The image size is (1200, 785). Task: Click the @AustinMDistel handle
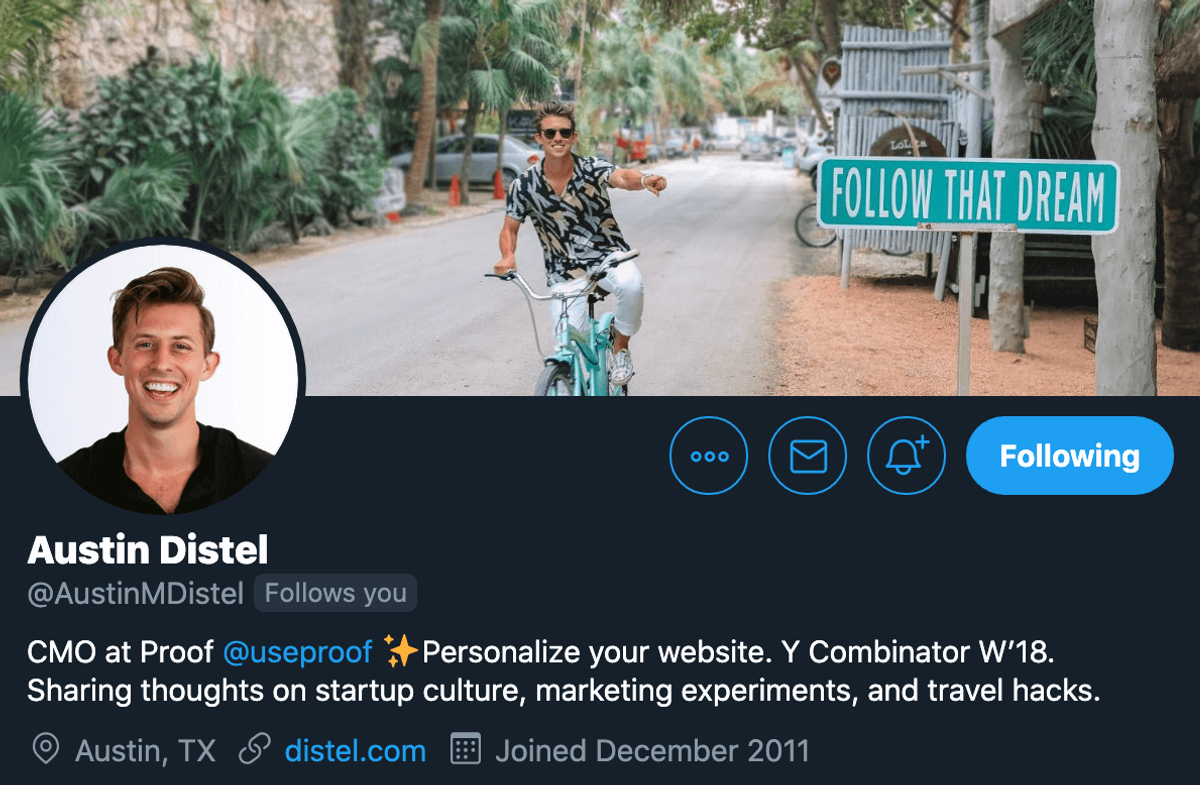tap(136, 593)
